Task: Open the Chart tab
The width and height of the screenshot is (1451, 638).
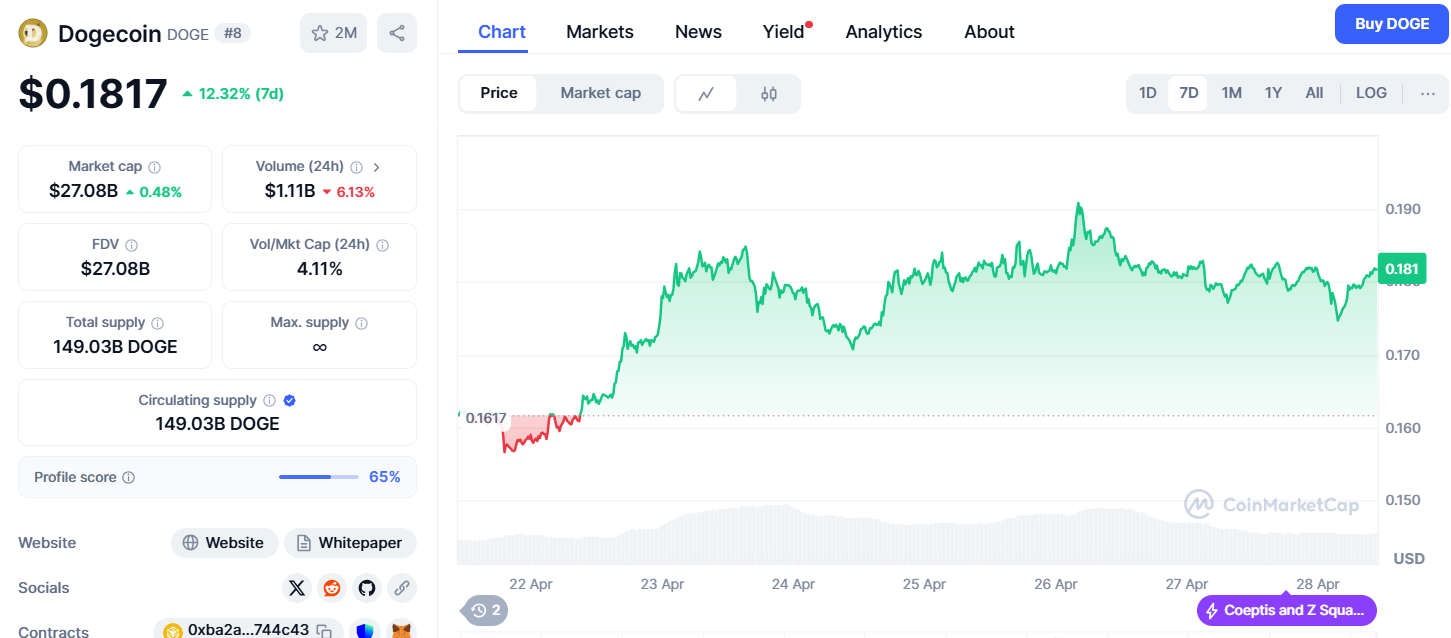Action: 502,32
